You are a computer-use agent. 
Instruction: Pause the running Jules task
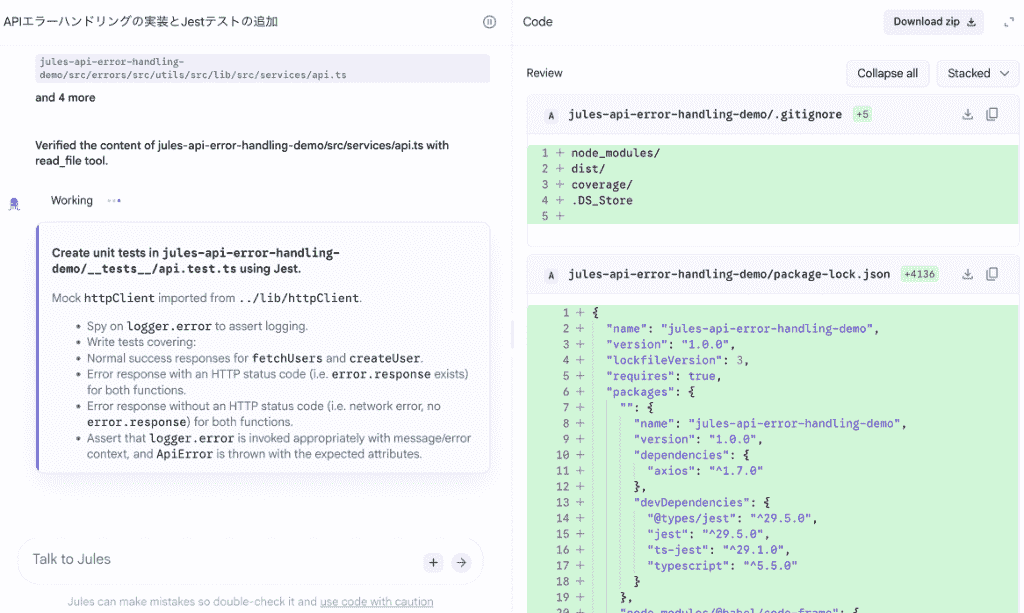click(x=489, y=22)
